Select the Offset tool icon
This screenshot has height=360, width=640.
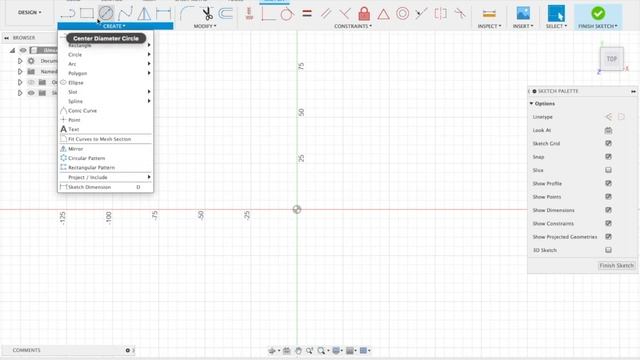[225, 13]
